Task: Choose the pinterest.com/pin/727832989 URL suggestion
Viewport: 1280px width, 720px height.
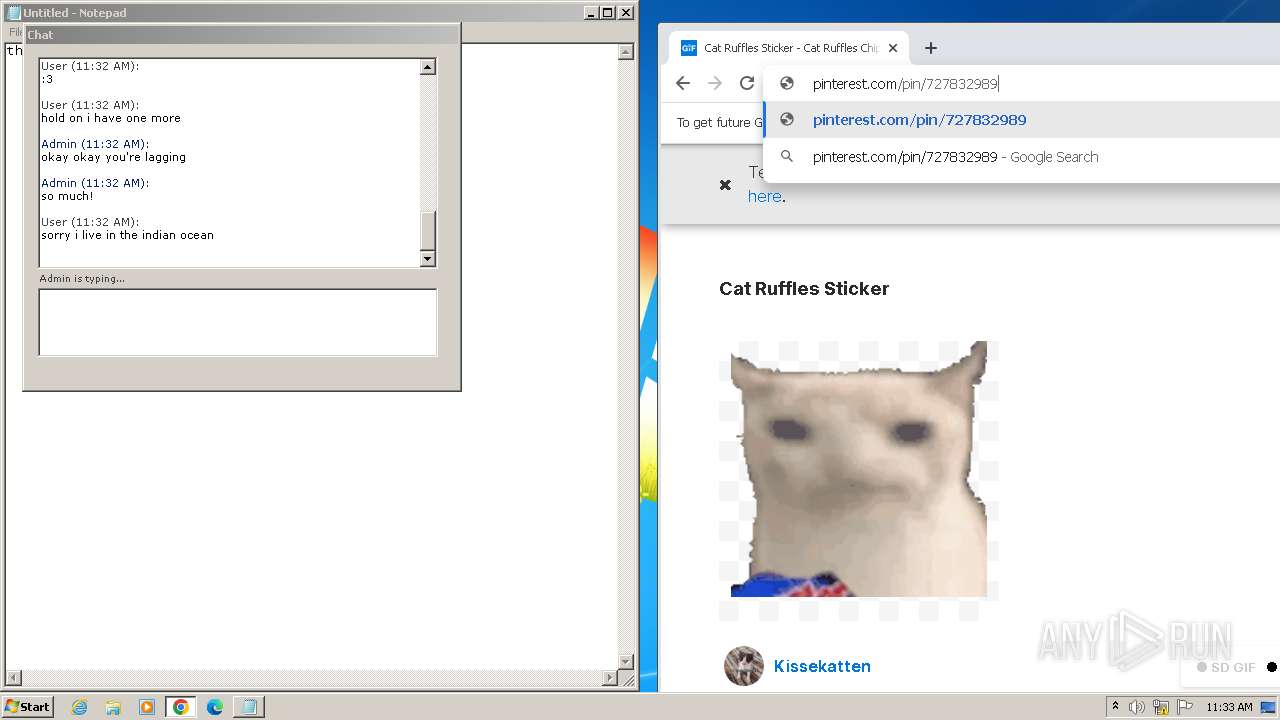Action: (x=1021, y=120)
